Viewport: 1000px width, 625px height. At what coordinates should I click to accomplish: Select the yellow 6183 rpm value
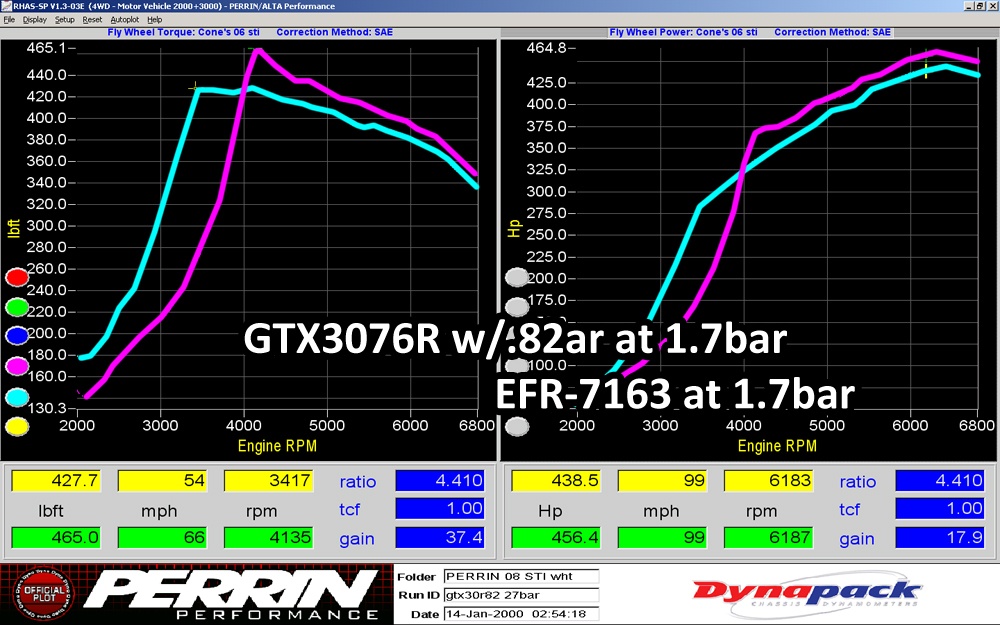coord(768,480)
